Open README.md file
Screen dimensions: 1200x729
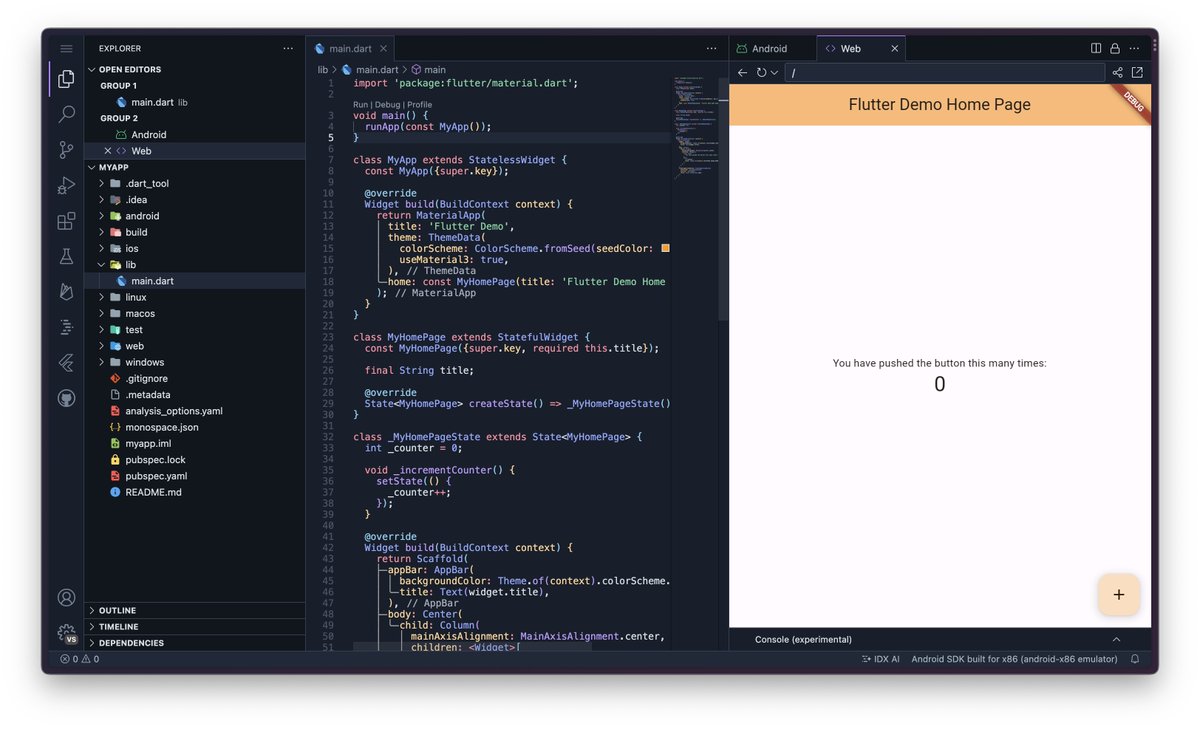coord(153,492)
